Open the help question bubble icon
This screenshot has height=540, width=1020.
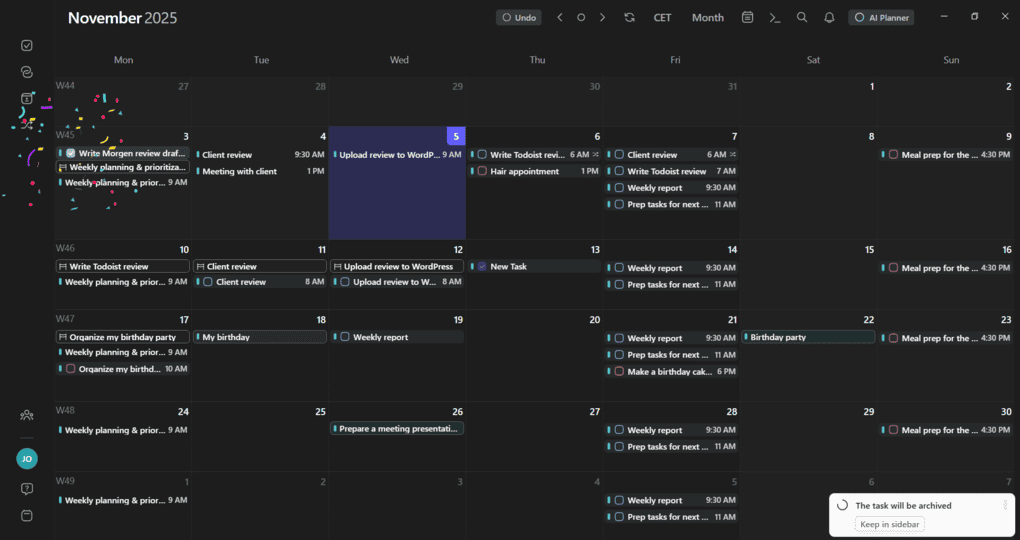27,489
